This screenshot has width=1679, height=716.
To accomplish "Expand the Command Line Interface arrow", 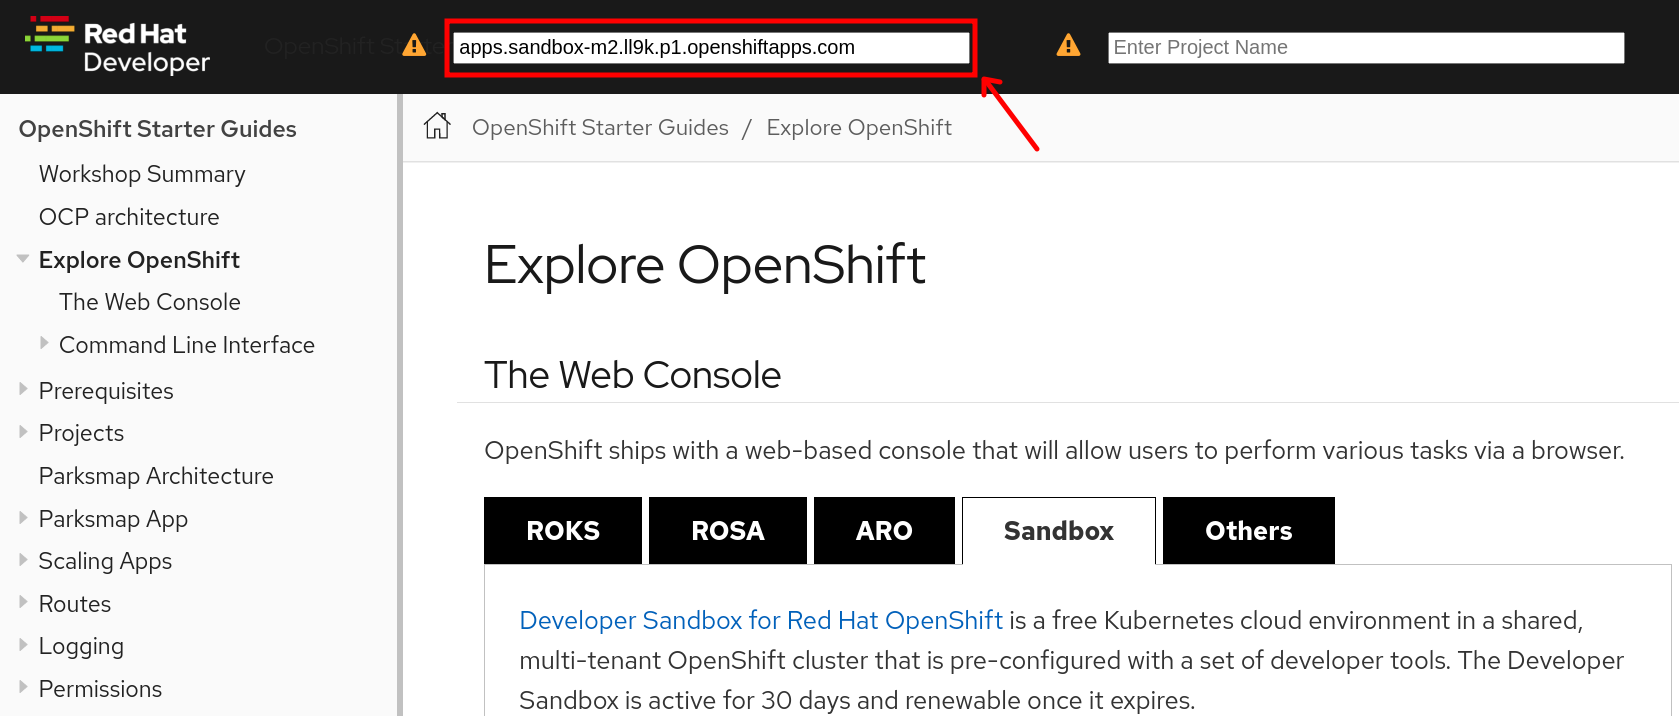I will point(44,343).
